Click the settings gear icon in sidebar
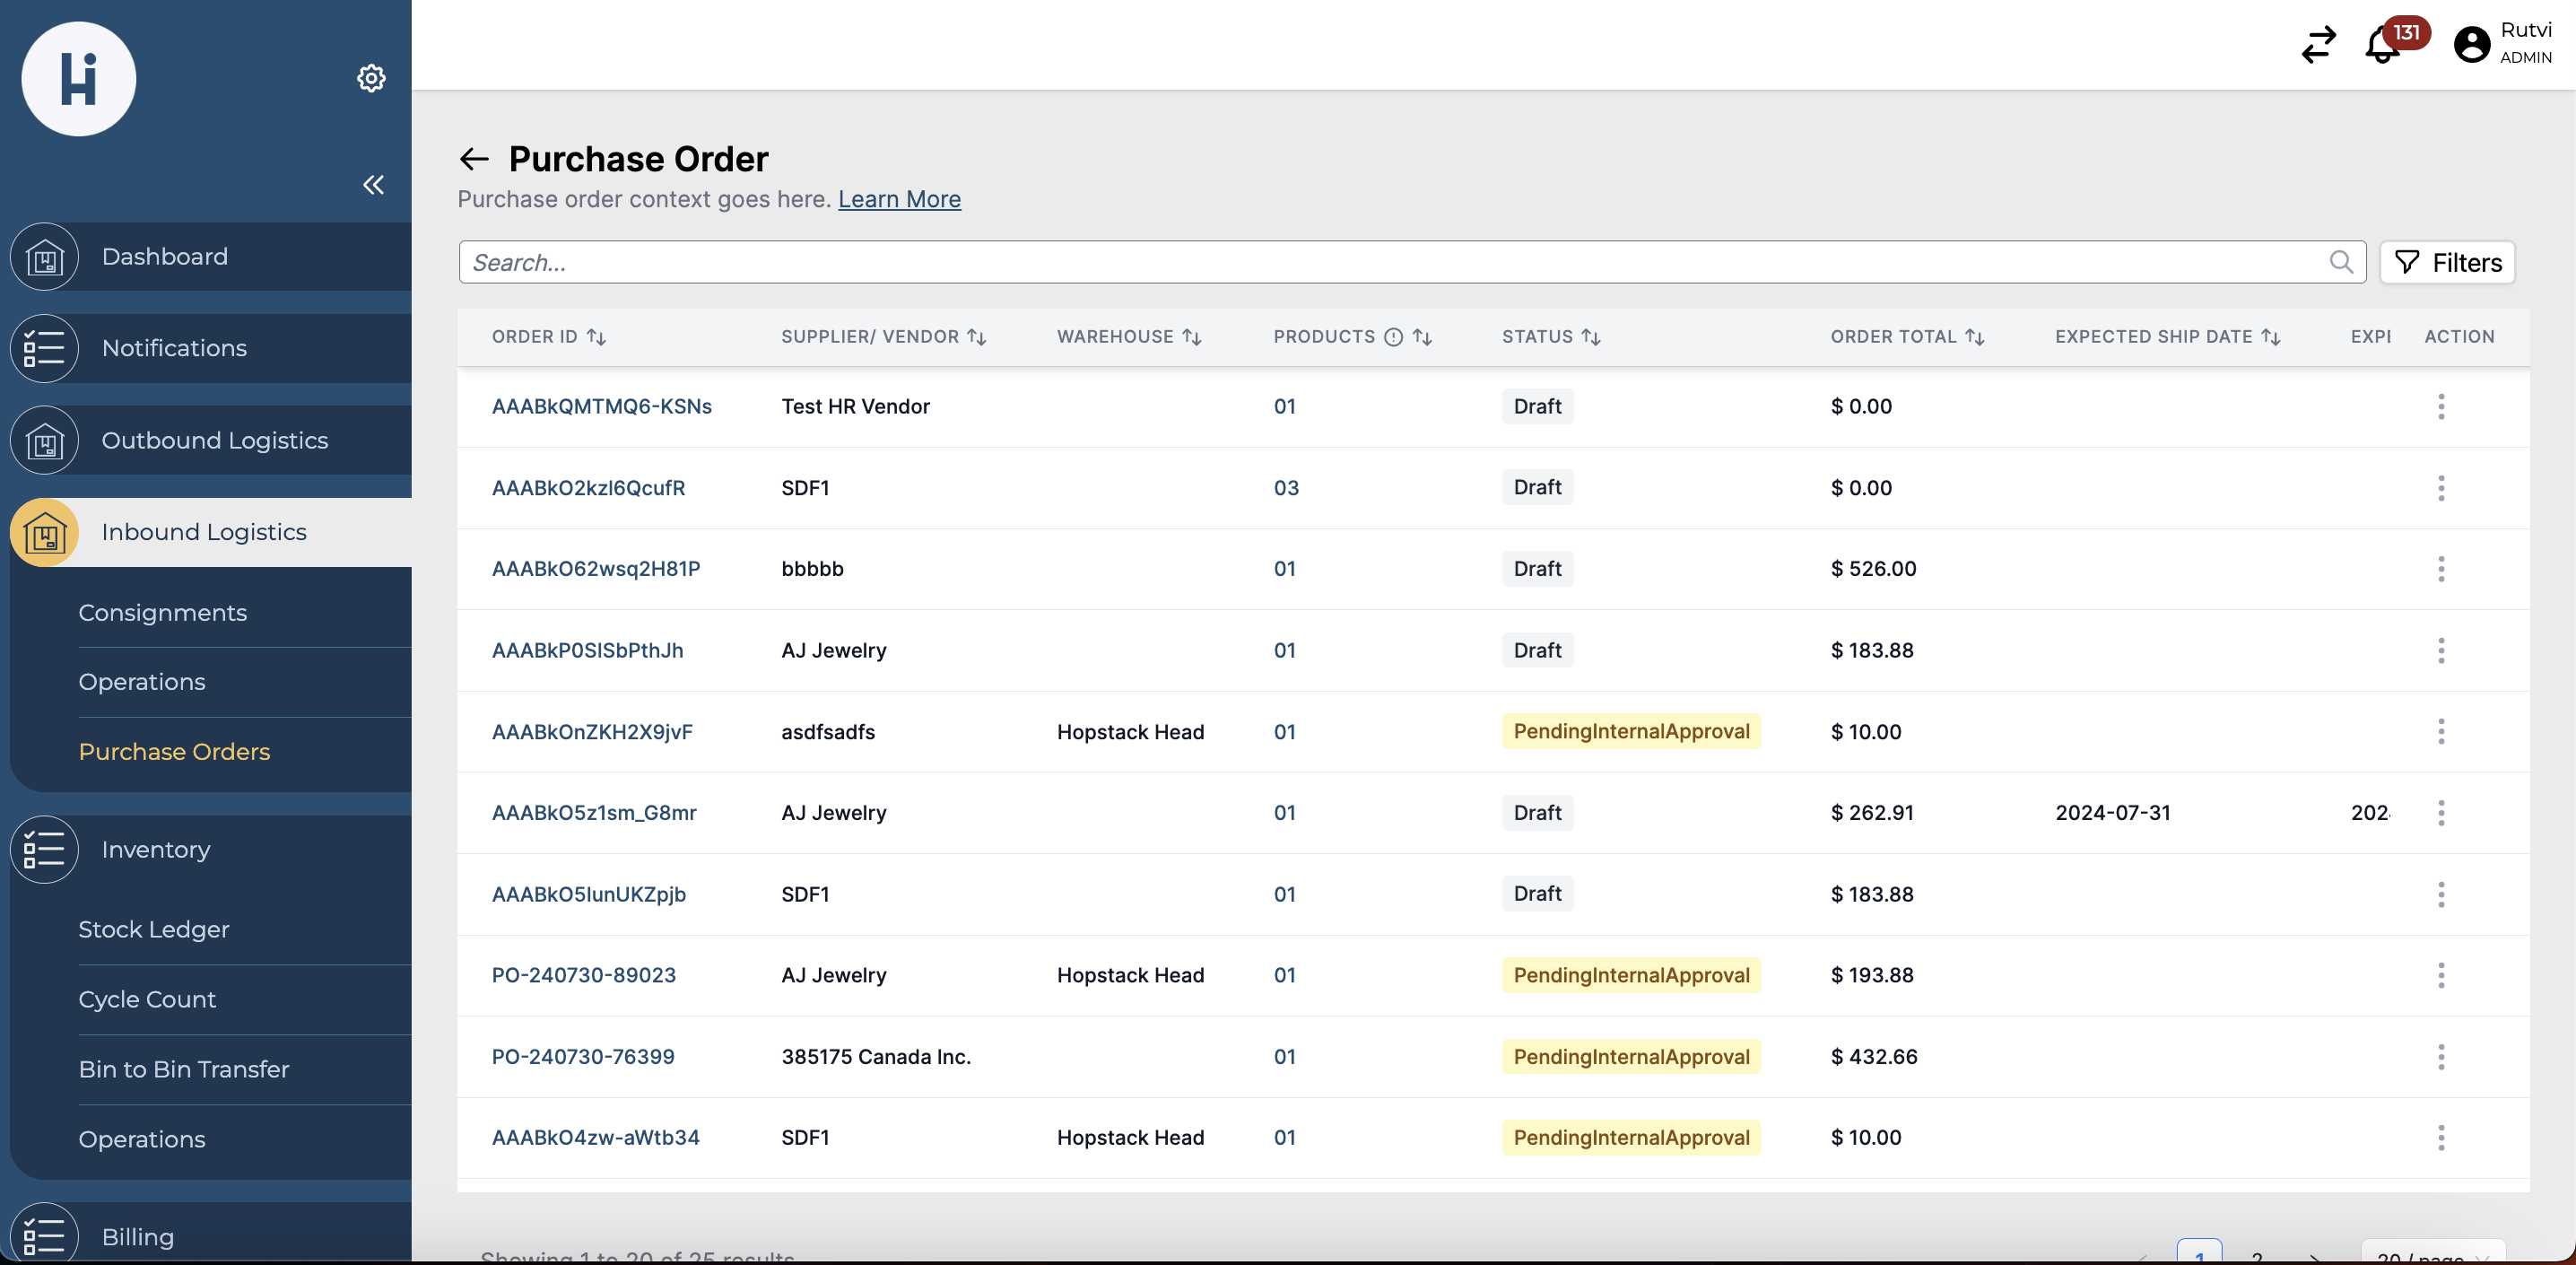Viewport: 2576px width, 1265px height. [x=371, y=78]
